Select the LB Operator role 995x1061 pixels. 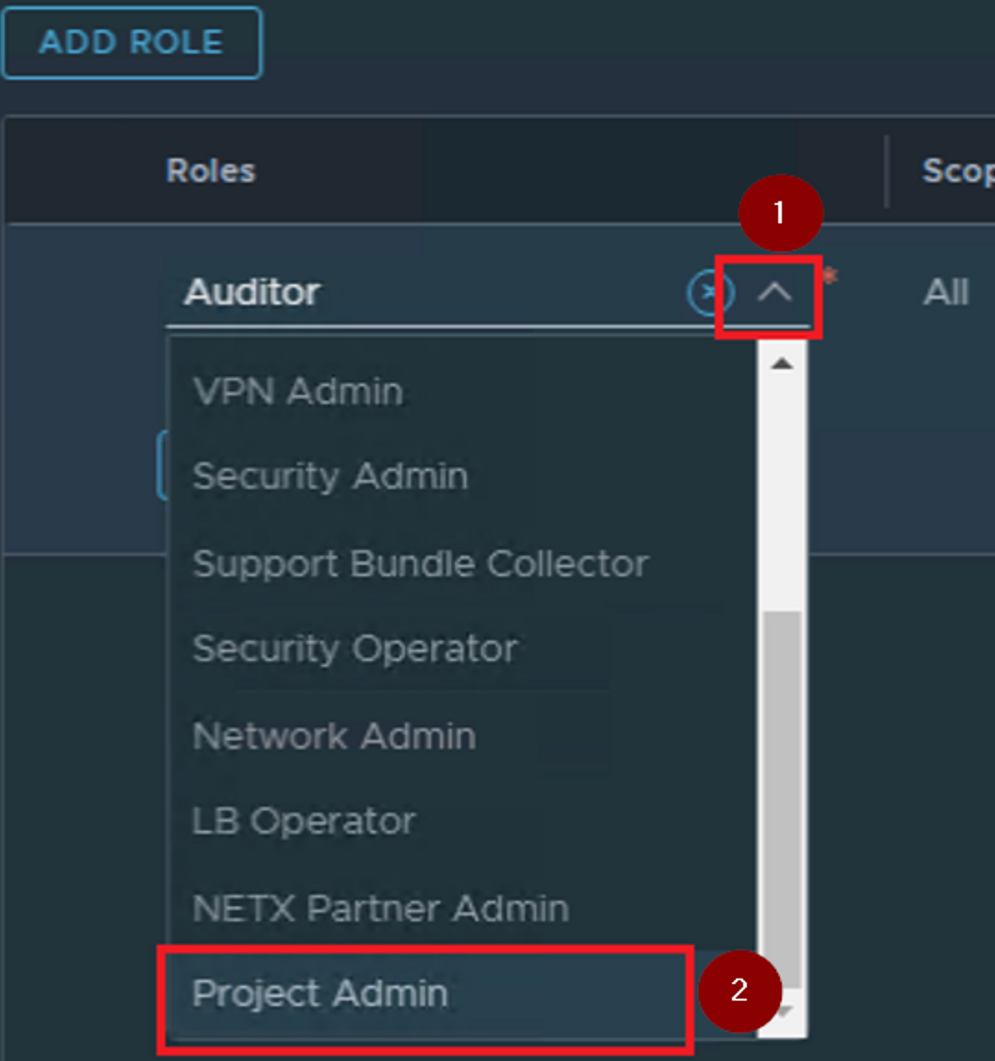[304, 822]
